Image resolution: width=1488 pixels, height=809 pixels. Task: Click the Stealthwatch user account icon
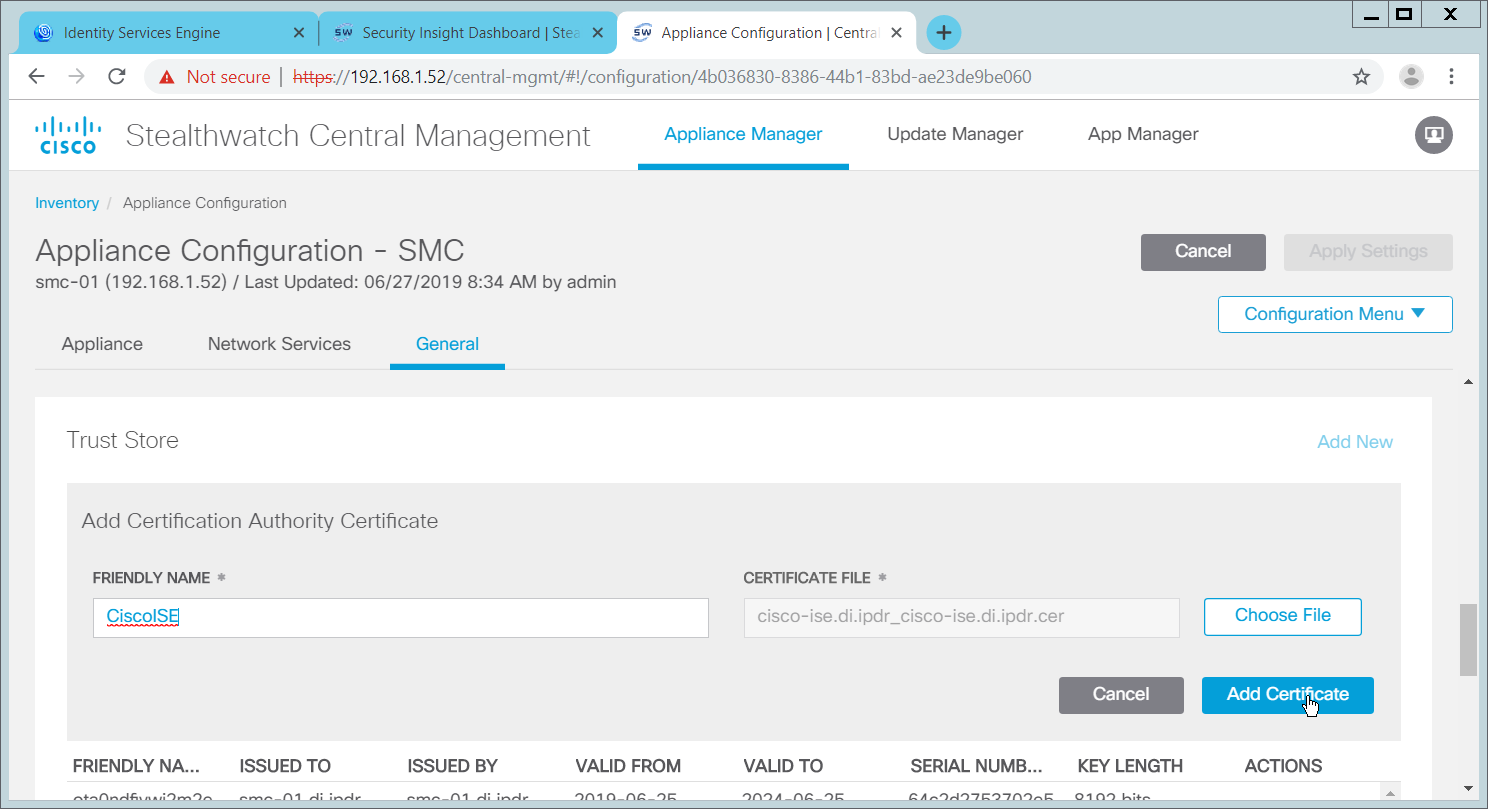coord(1433,134)
